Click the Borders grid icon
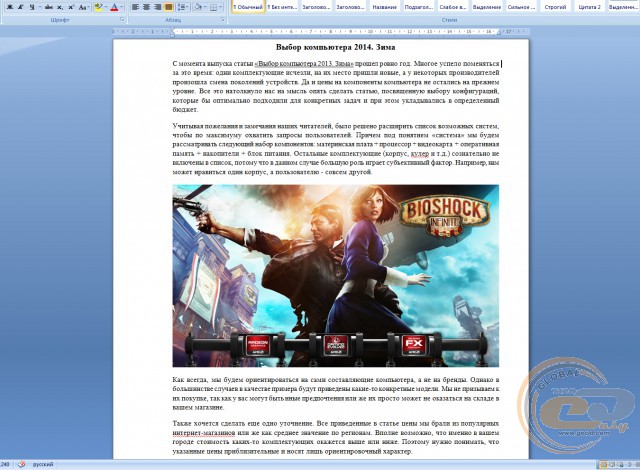Viewport: 640px width, 470px height. click(213, 7)
